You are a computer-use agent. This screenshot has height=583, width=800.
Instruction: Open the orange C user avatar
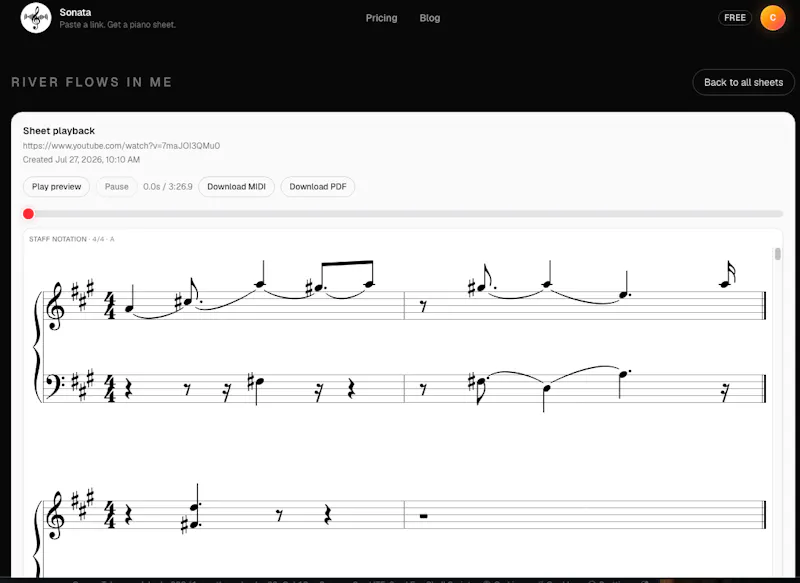click(772, 18)
